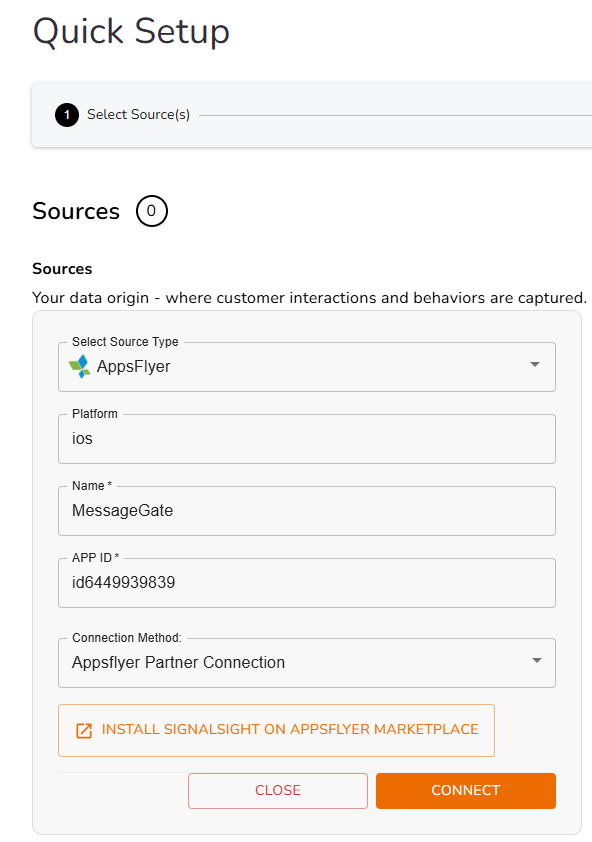Click the AppsFlyer logo icon
Screen dimensions: 592x842
click(80, 367)
